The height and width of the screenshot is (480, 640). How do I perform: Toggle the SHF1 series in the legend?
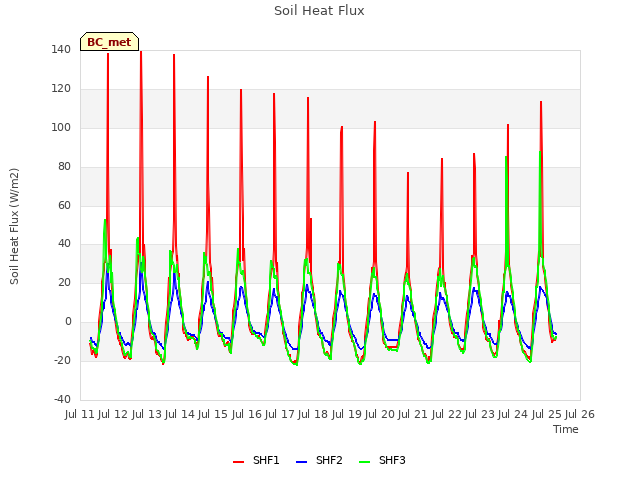[x=256, y=460]
